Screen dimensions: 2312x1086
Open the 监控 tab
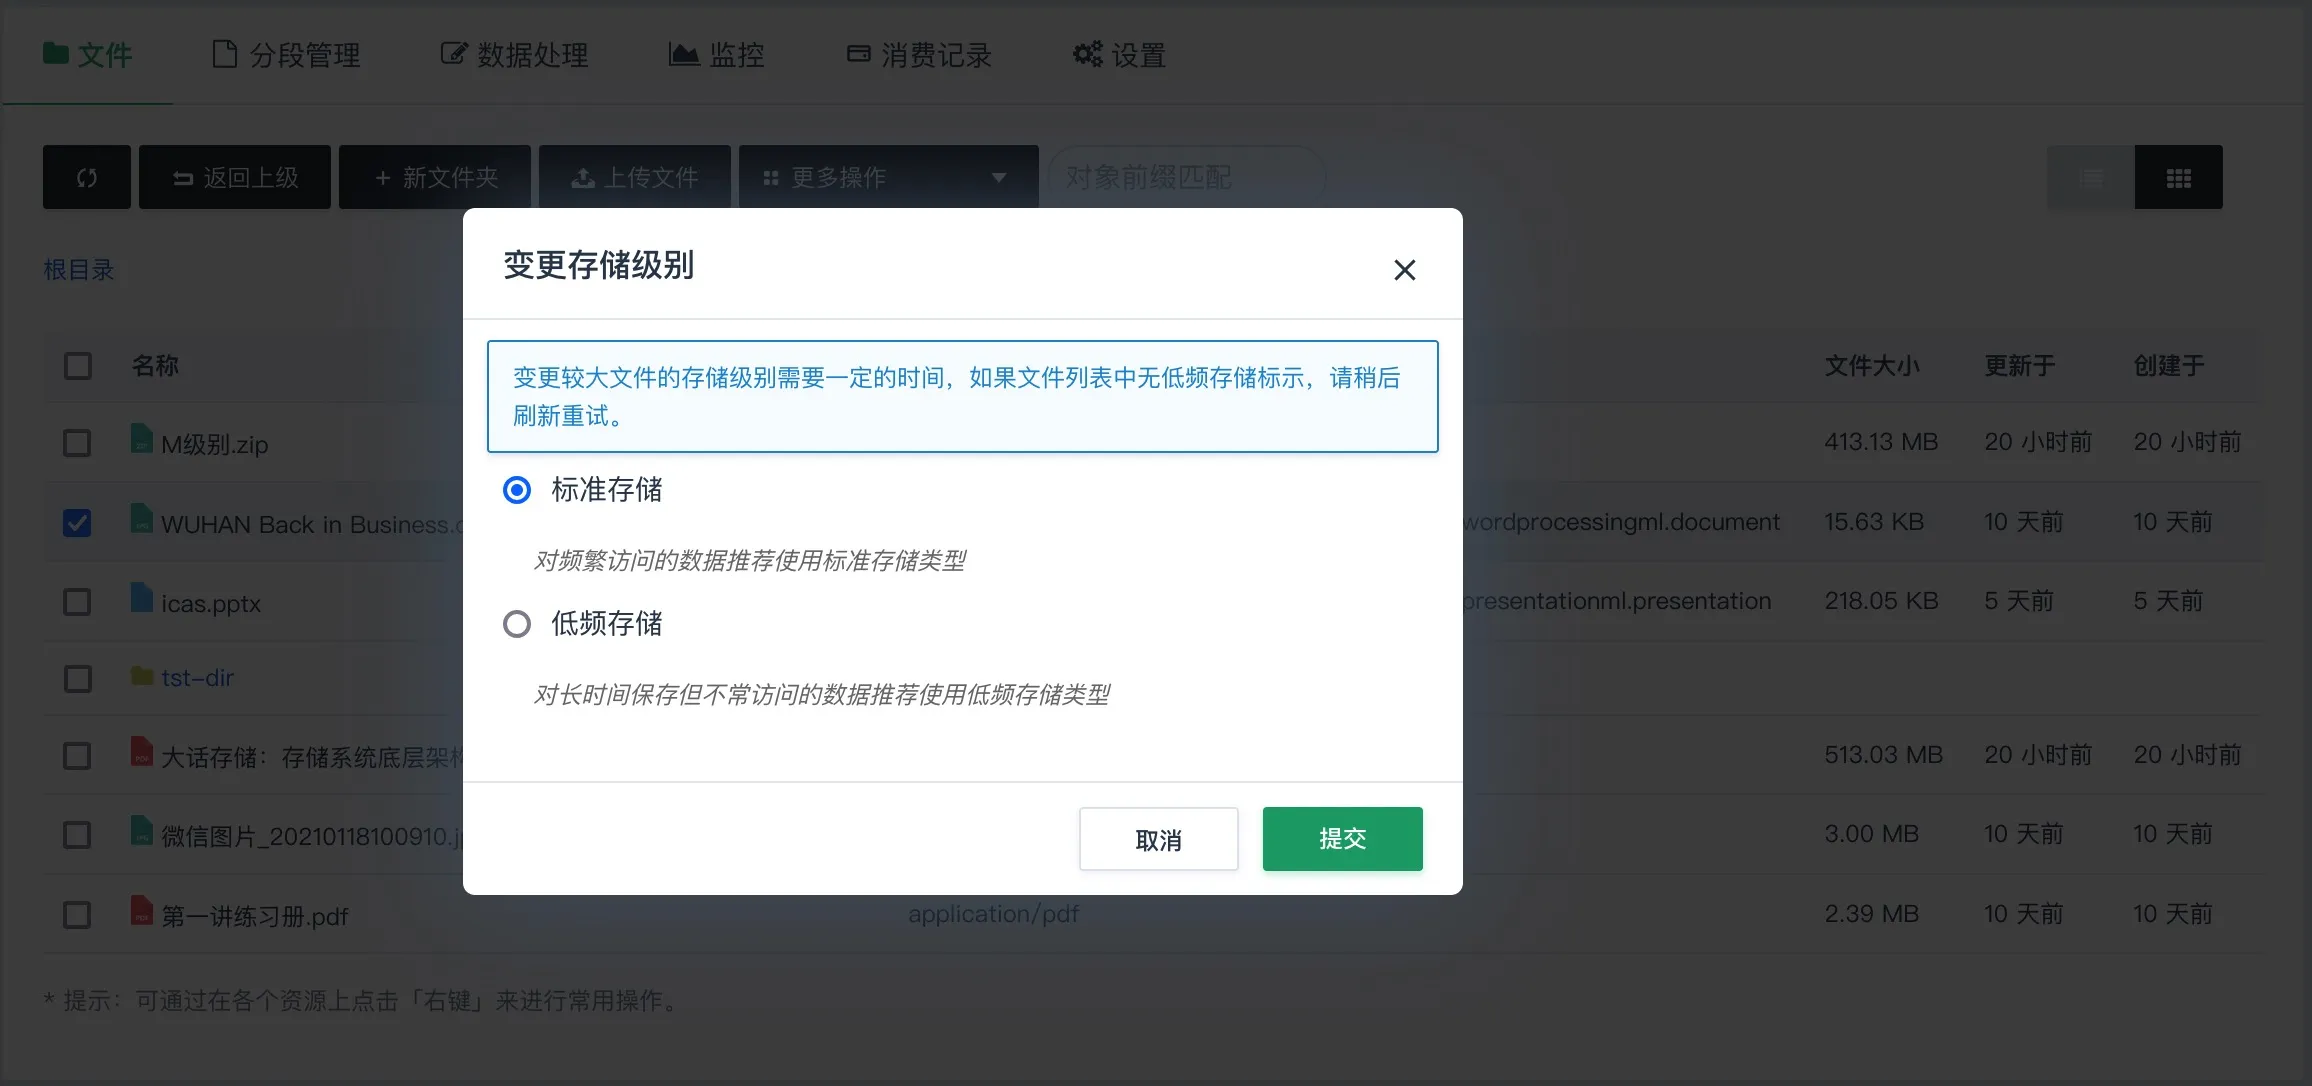pyautogui.click(x=717, y=55)
